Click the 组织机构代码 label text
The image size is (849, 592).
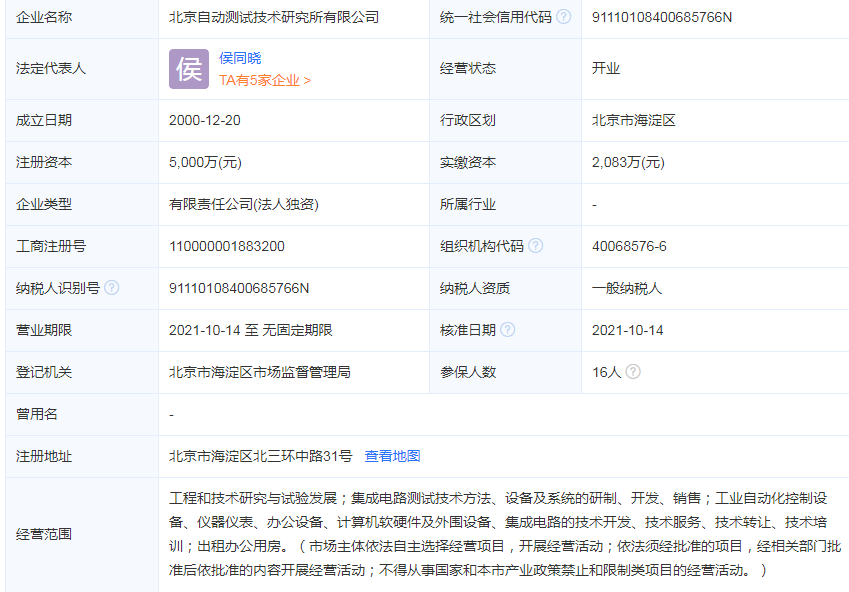pyautogui.click(x=481, y=246)
